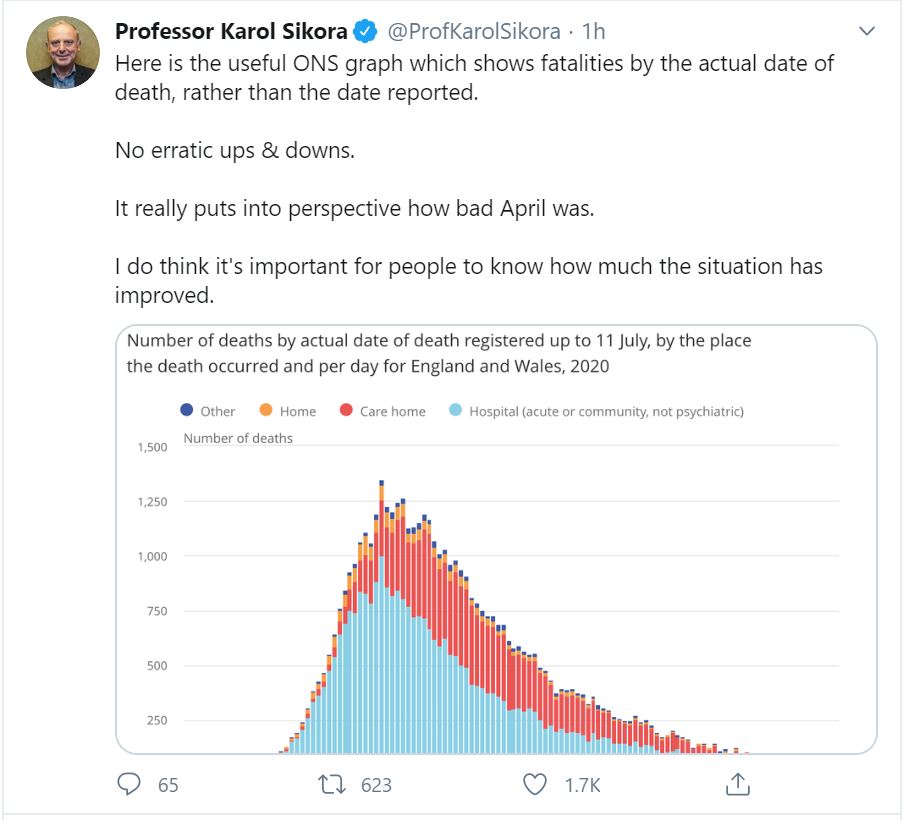Click the reply speech bubble icon
The image size is (907, 820).
129,784
